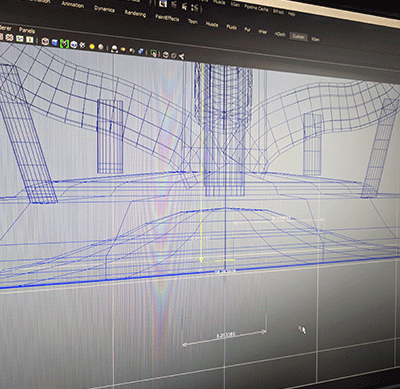Viewport: 400px width, 389px height.
Task: Enable the wireframe display cube icon
Action: click(45, 42)
